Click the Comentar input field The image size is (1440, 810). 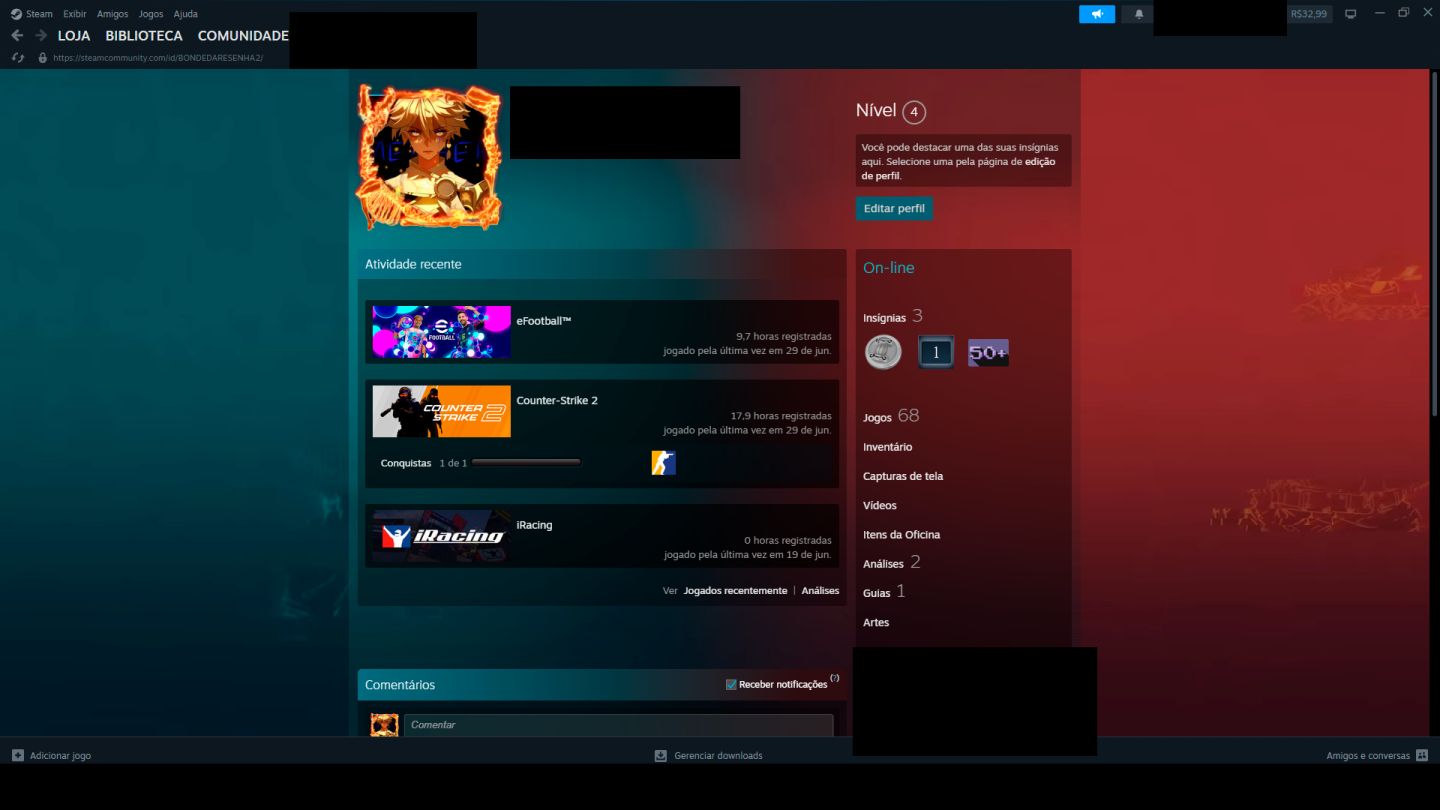(618, 725)
